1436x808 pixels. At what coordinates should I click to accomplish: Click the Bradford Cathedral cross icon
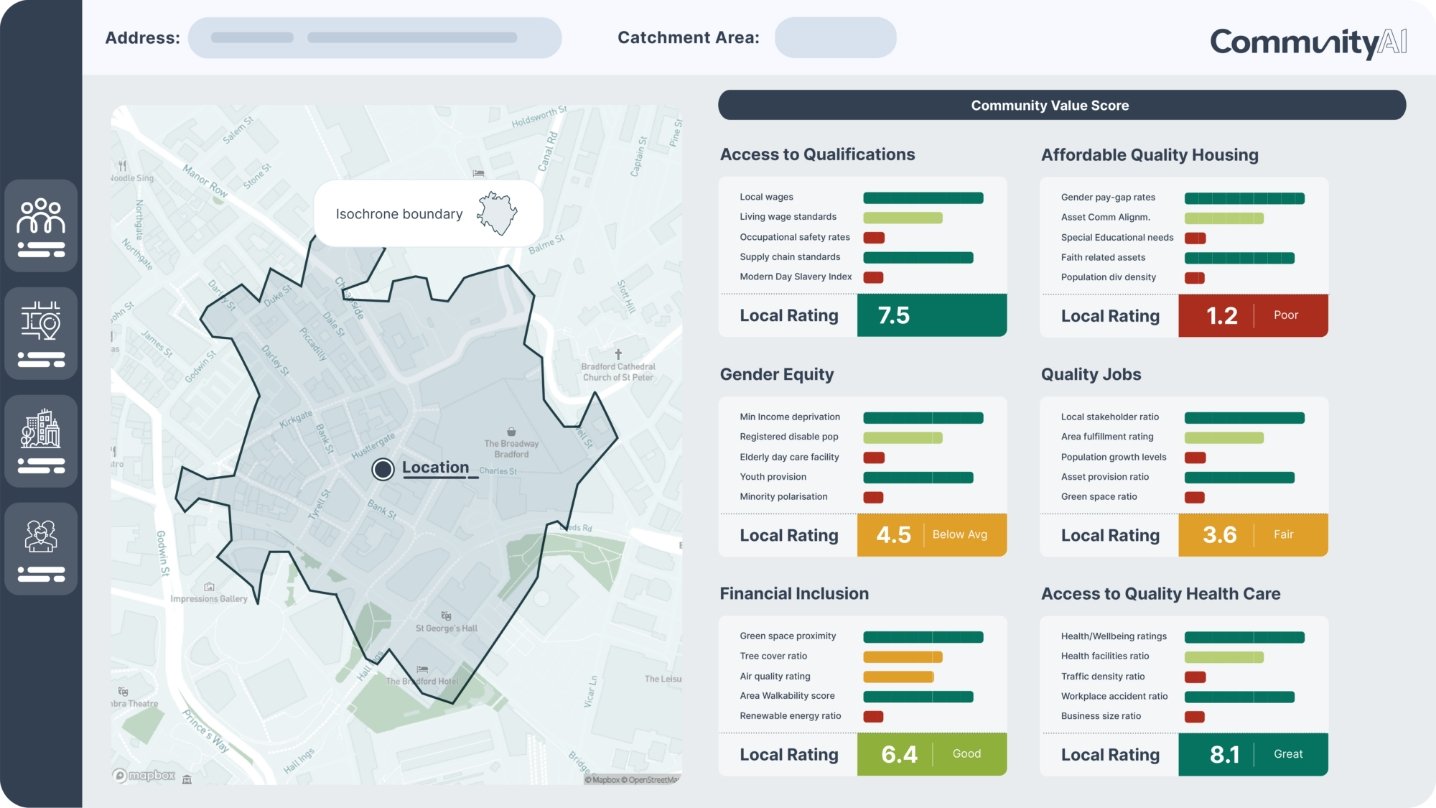[x=618, y=354]
